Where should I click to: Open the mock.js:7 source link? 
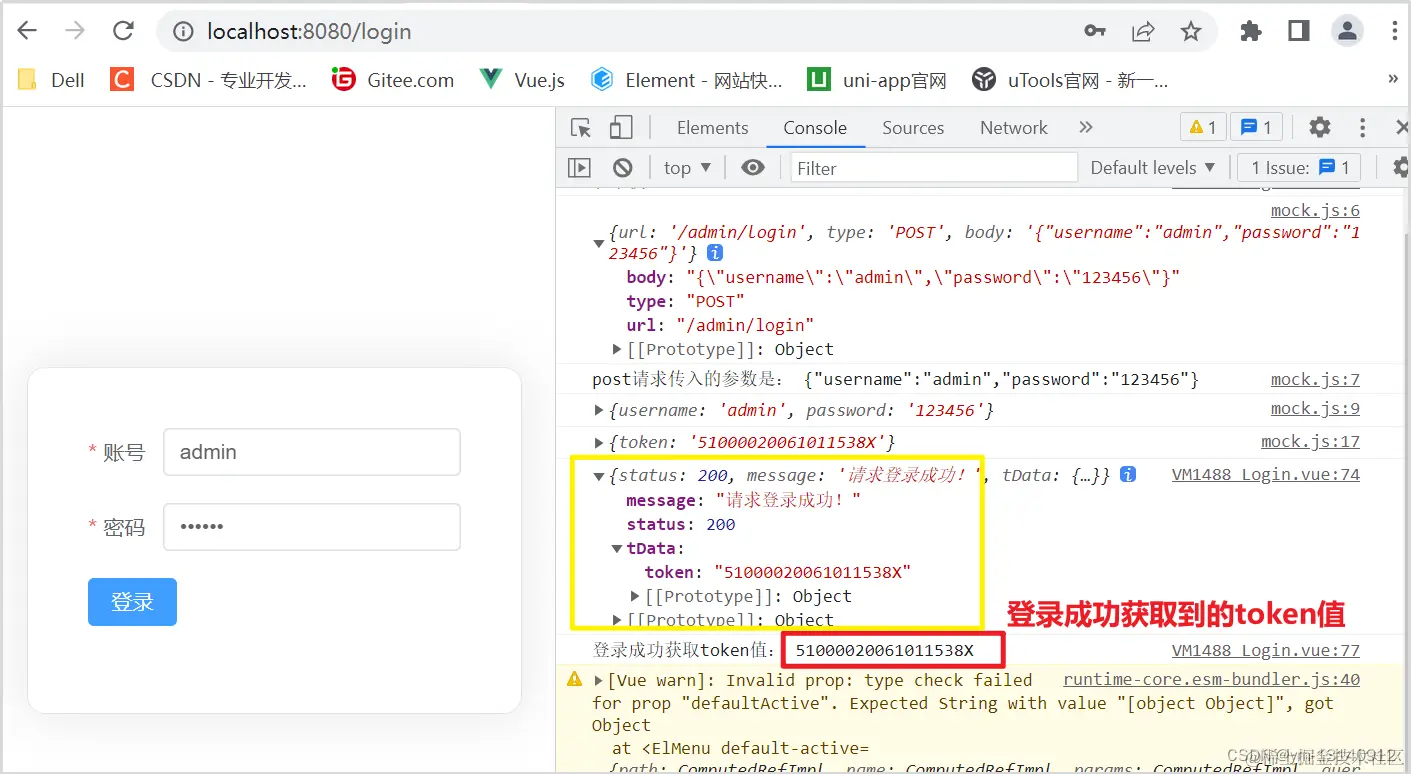pyautogui.click(x=1315, y=379)
